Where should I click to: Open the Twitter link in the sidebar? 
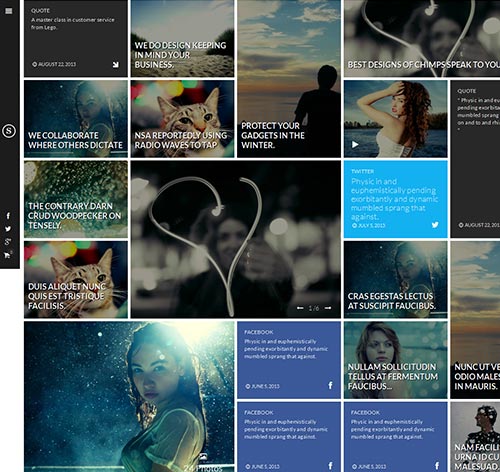click(x=8, y=229)
